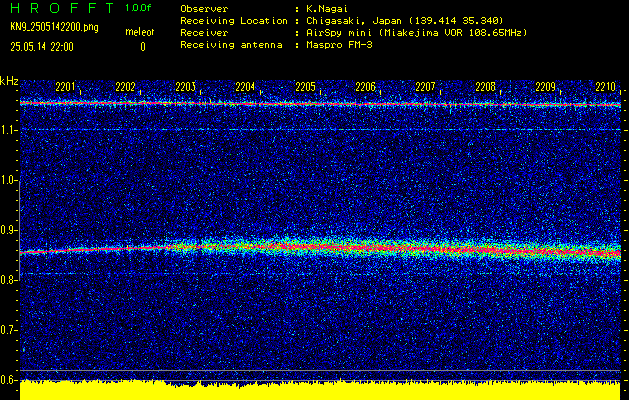This screenshot has width=629, height=400.
Task: Click the HROFFT program title
Action: (63, 8)
